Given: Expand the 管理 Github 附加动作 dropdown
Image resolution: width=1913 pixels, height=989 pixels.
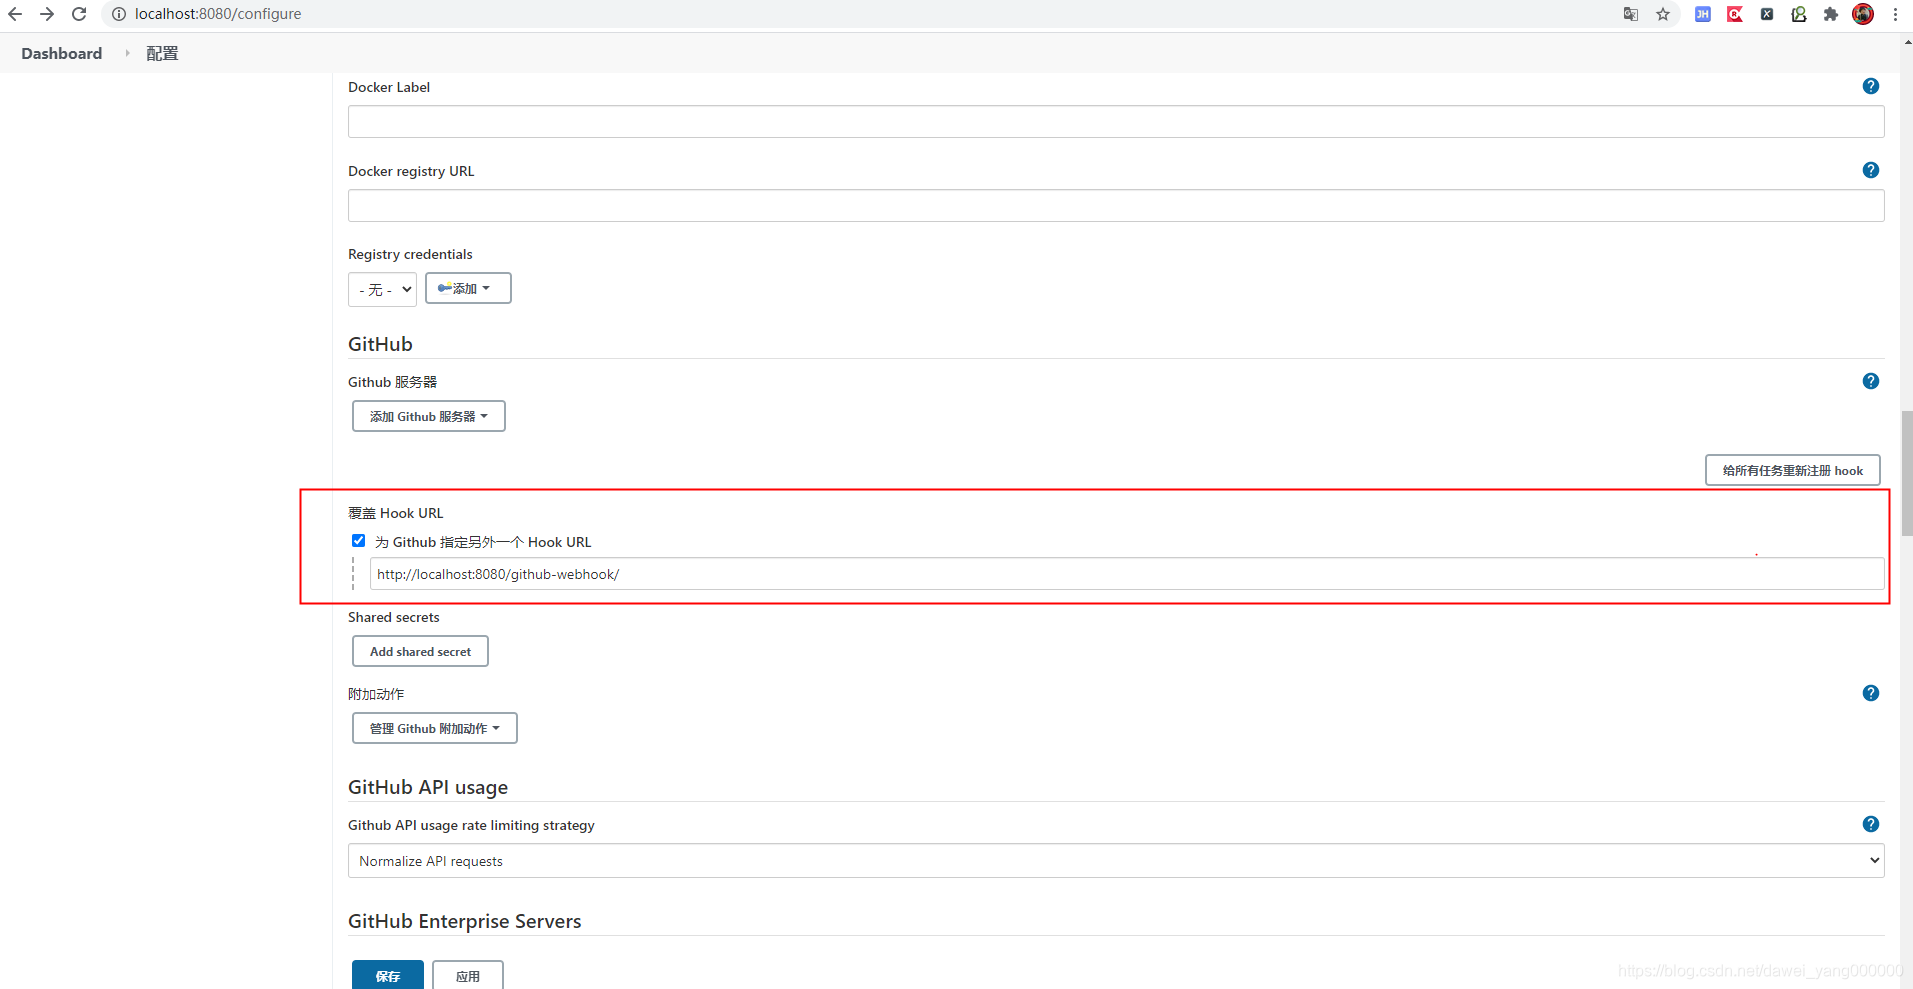Looking at the screenshot, I should pyautogui.click(x=435, y=728).
